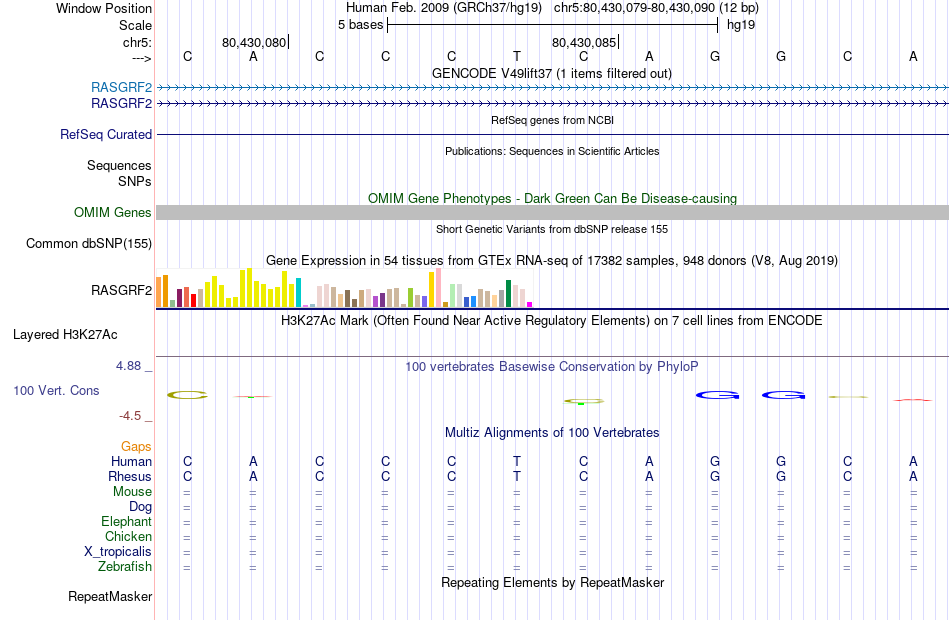Click Repeating Elements by RepeatMasker title
The height and width of the screenshot is (620, 950).
[x=552, y=582]
